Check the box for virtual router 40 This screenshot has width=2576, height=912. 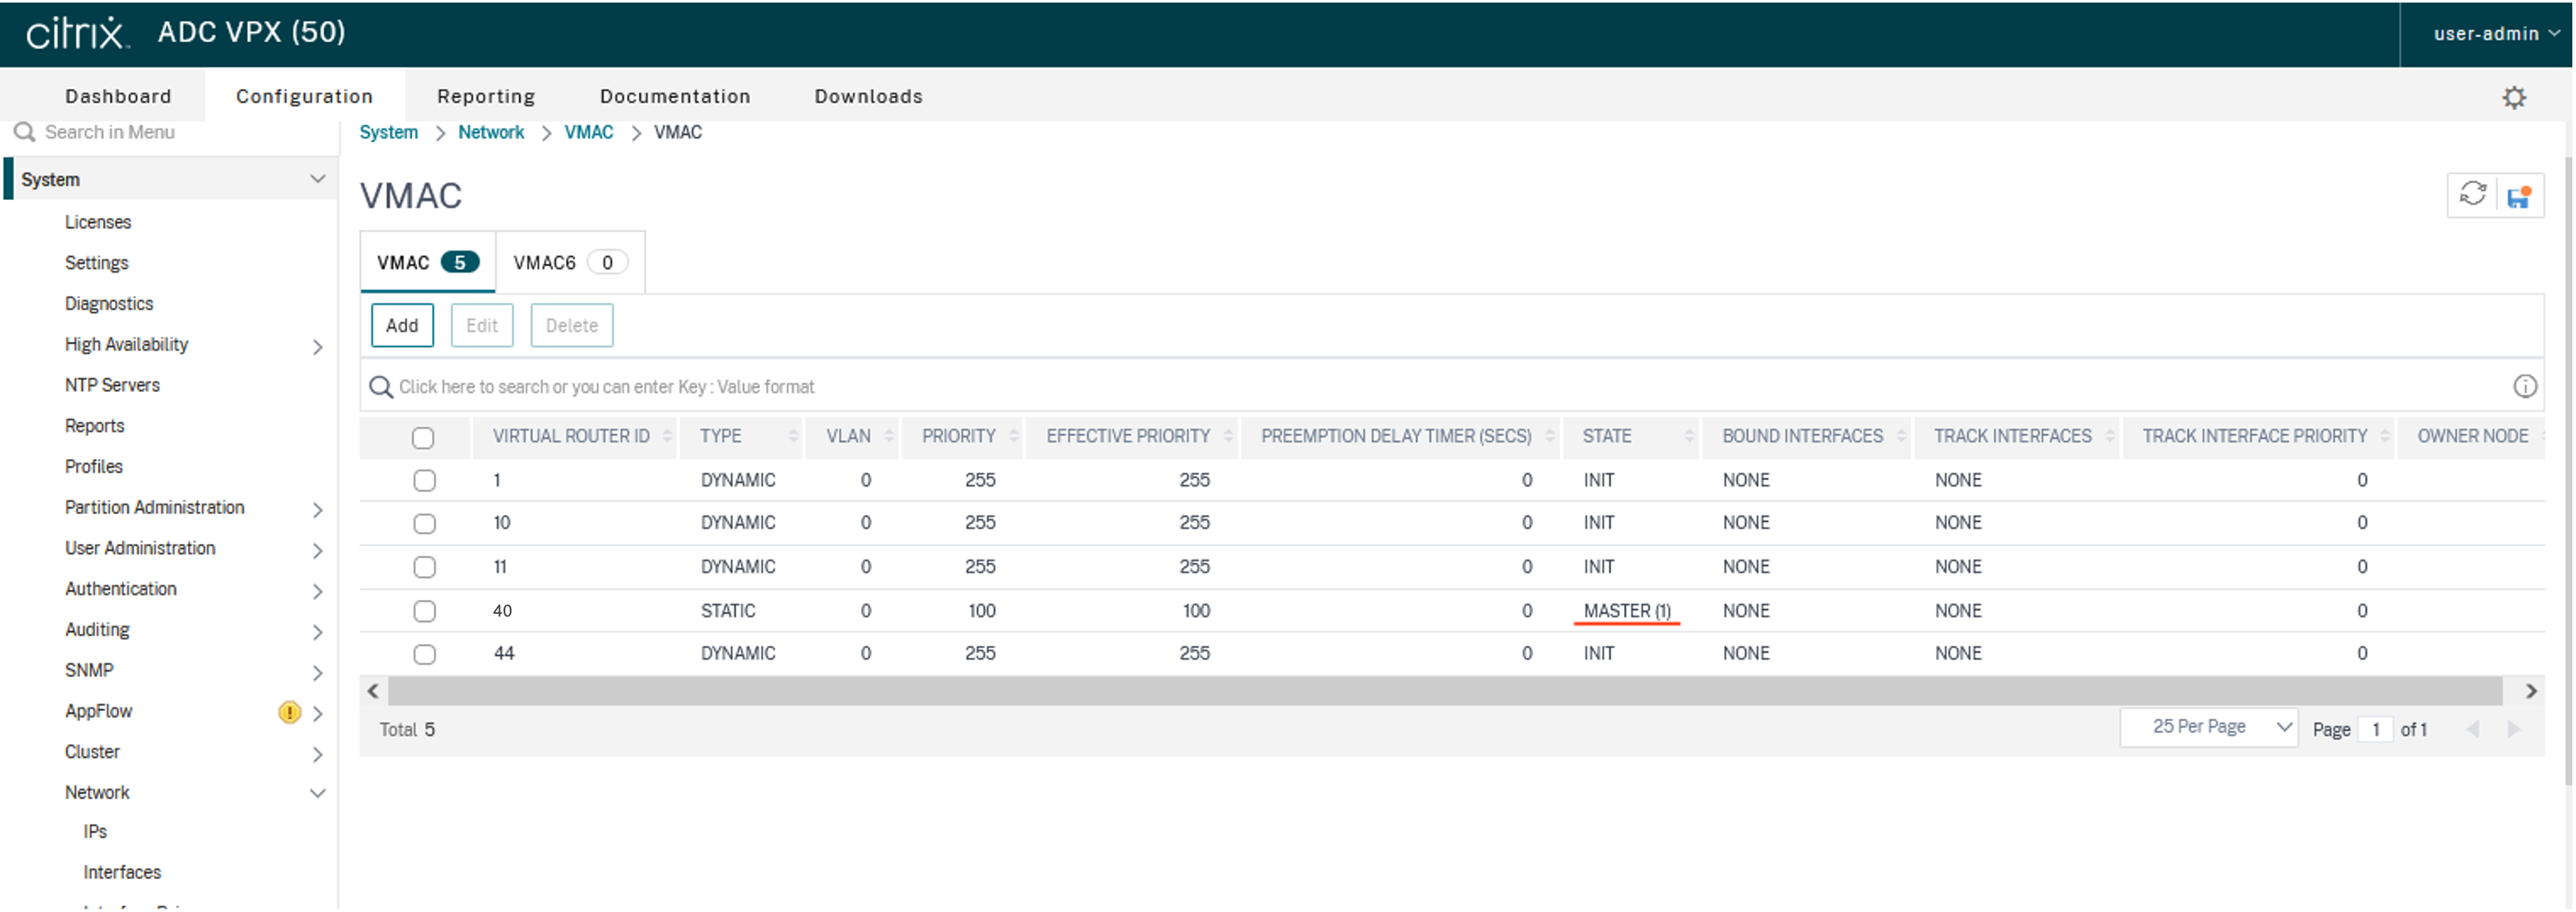(x=424, y=611)
